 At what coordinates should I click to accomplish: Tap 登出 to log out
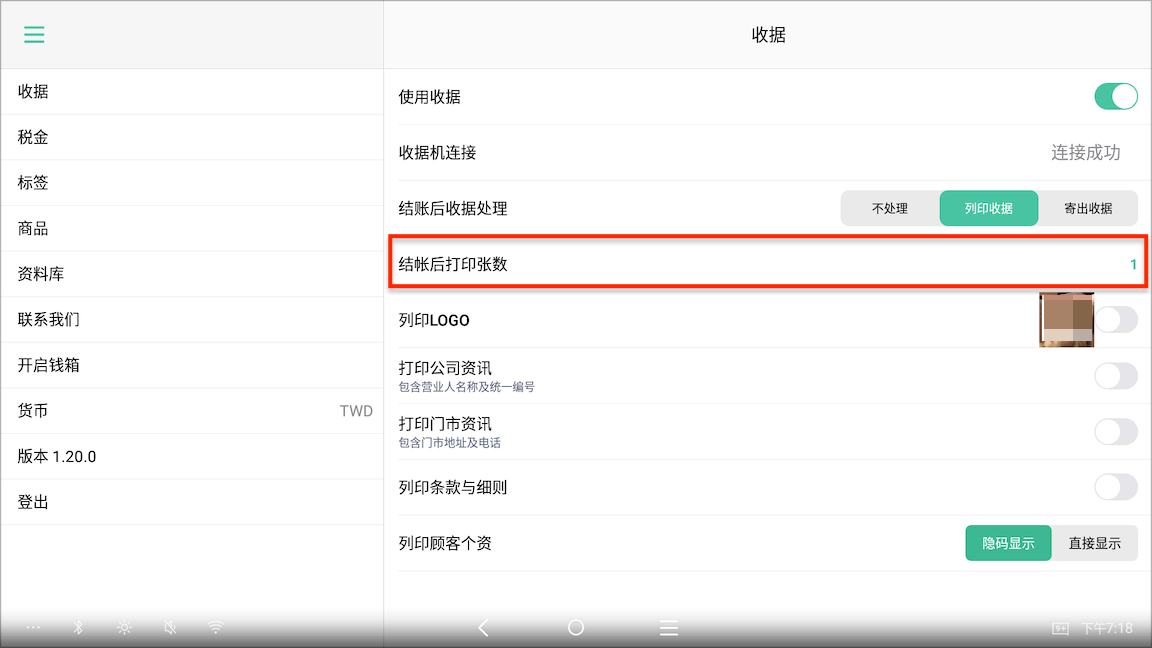[x=192, y=502]
